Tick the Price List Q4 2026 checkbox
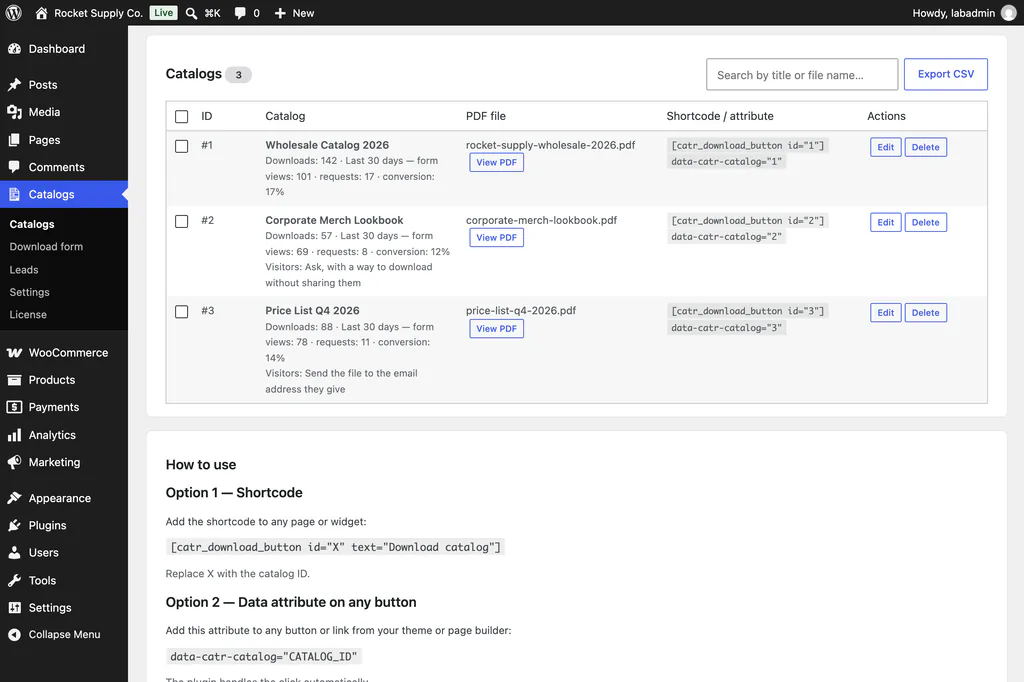1024x682 pixels. pos(182,312)
